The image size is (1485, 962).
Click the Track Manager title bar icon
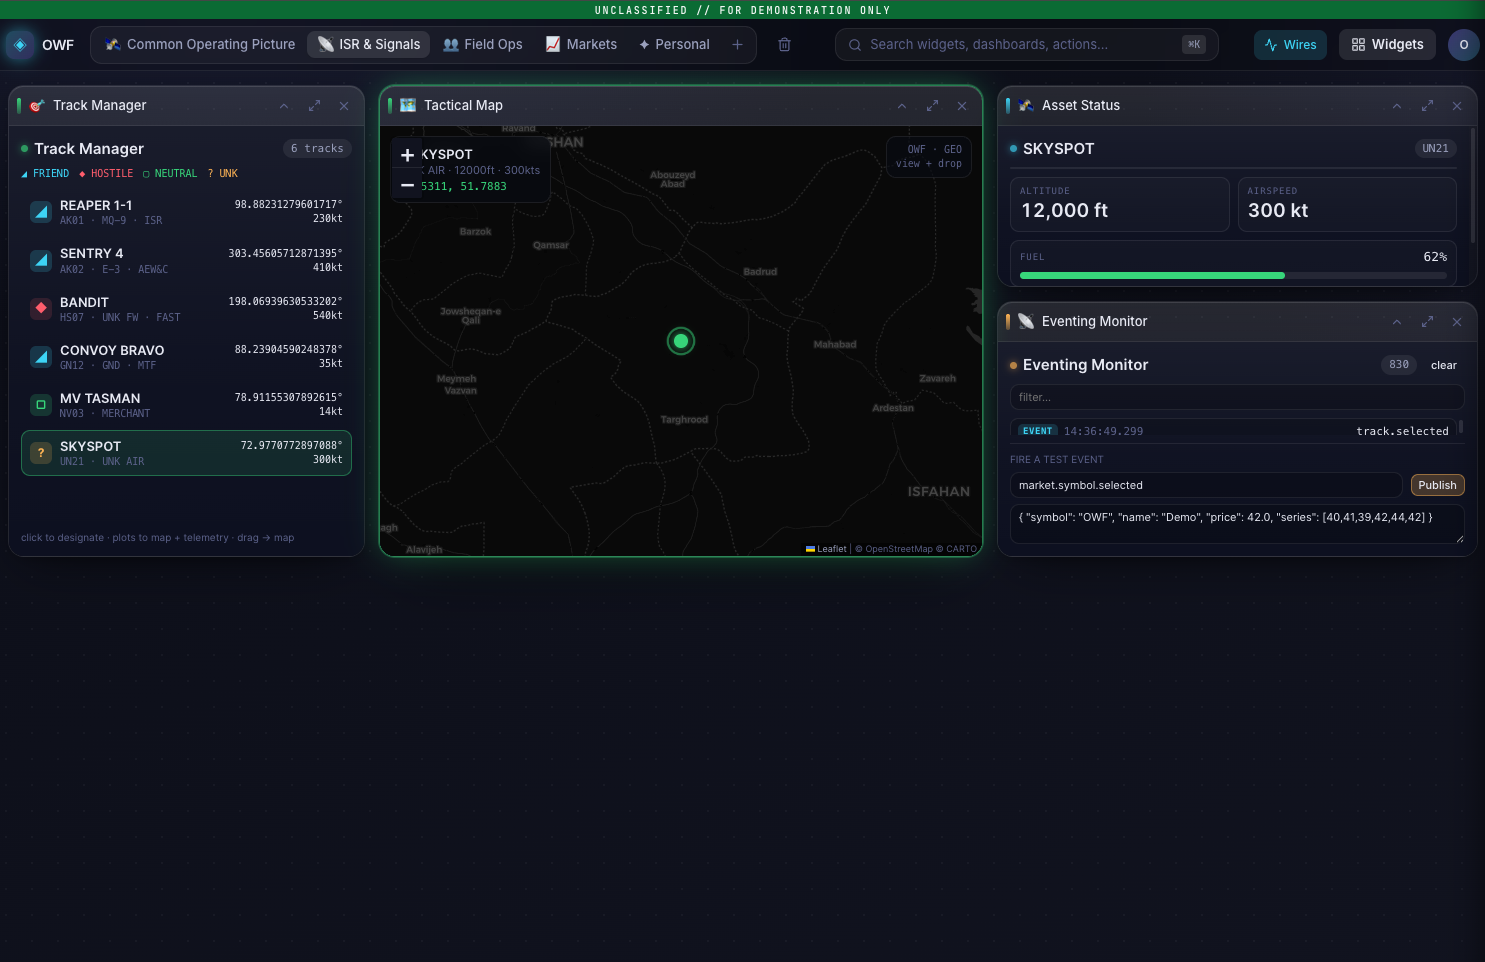click(37, 106)
